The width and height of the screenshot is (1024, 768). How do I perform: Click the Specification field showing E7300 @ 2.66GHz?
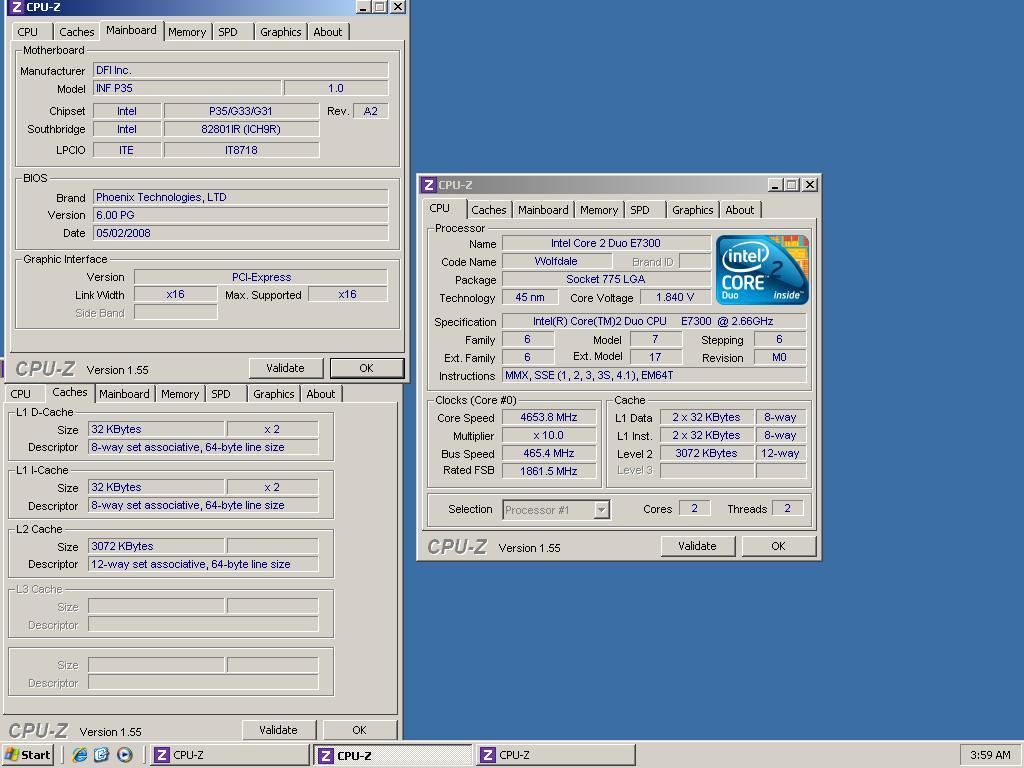pos(654,321)
